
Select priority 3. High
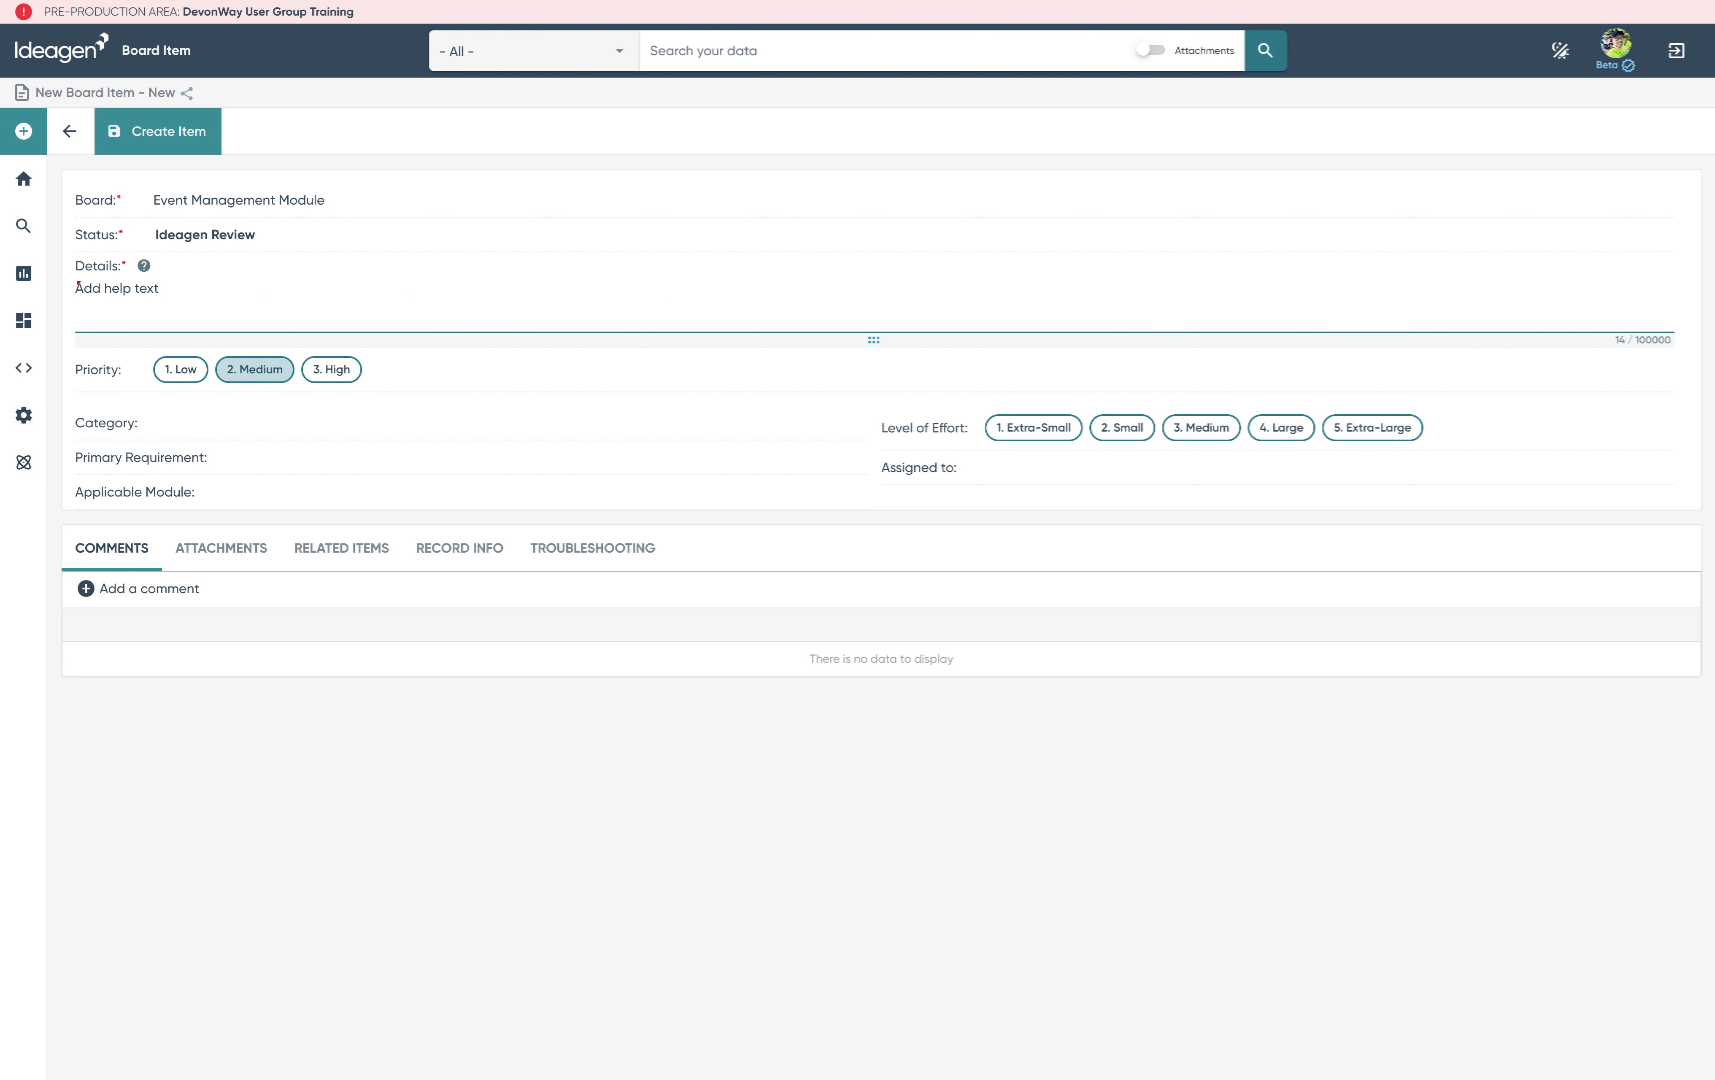click(331, 370)
